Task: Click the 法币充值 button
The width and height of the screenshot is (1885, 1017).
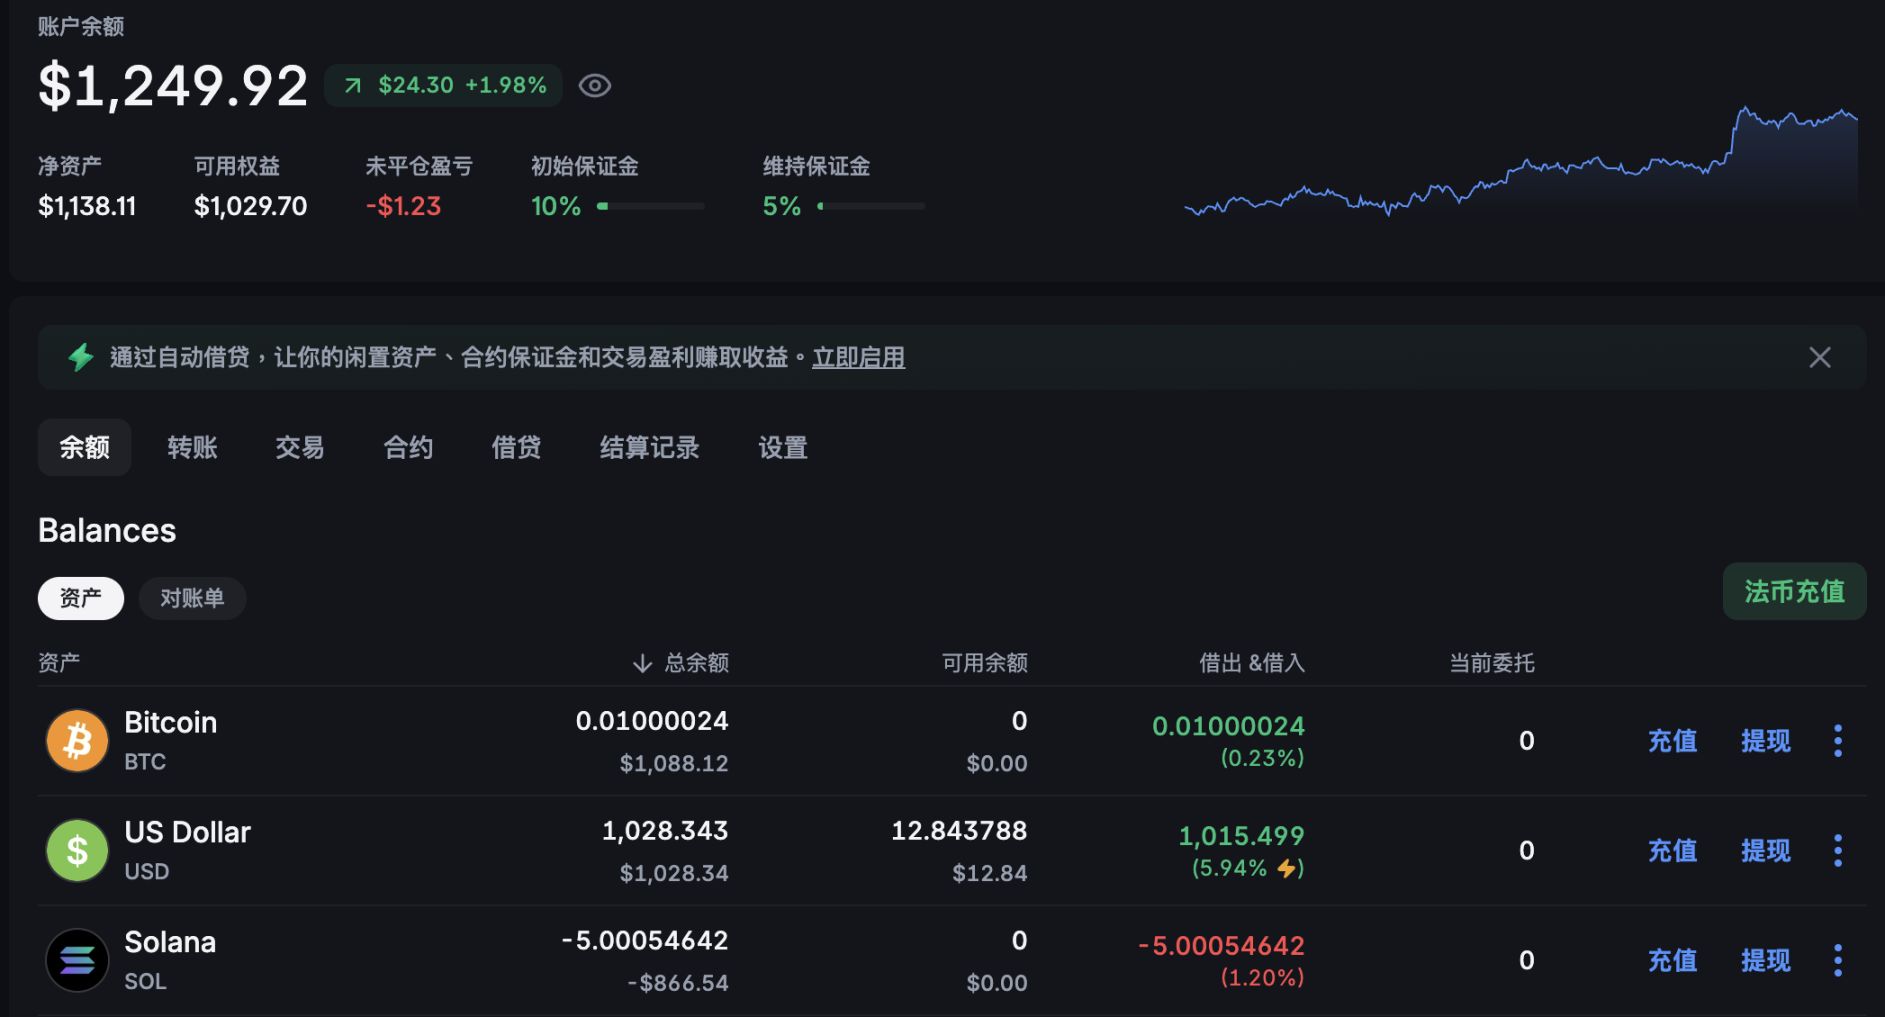Action: (1794, 591)
